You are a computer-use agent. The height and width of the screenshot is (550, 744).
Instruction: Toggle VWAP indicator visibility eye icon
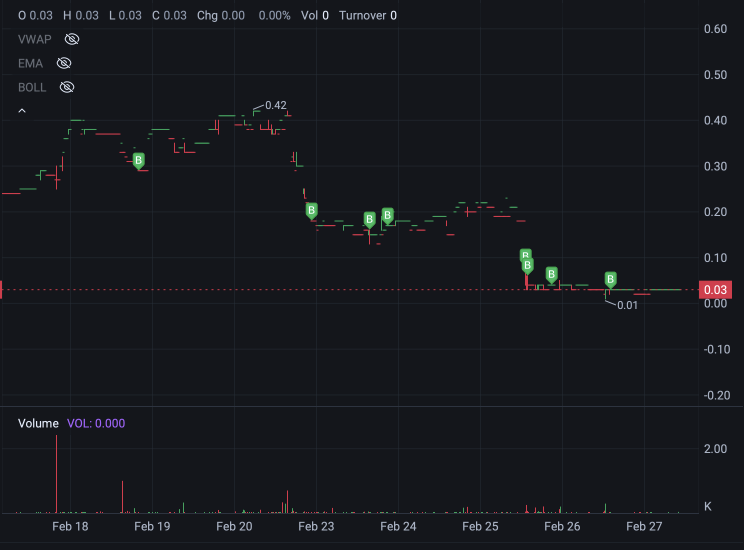pyautogui.click(x=72, y=39)
